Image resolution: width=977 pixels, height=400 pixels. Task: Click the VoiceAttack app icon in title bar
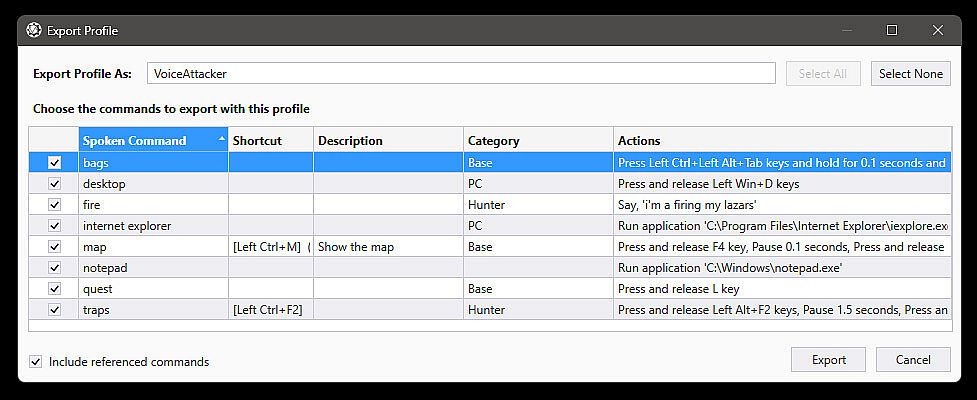tap(33, 31)
